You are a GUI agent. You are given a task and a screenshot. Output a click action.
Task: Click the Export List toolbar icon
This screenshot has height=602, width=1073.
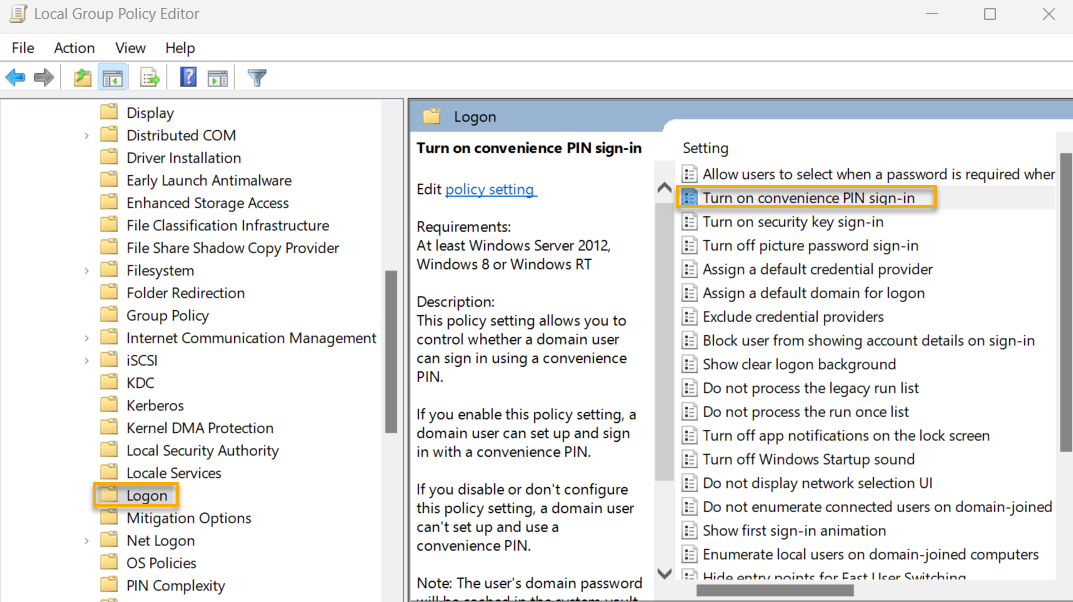pos(150,78)
